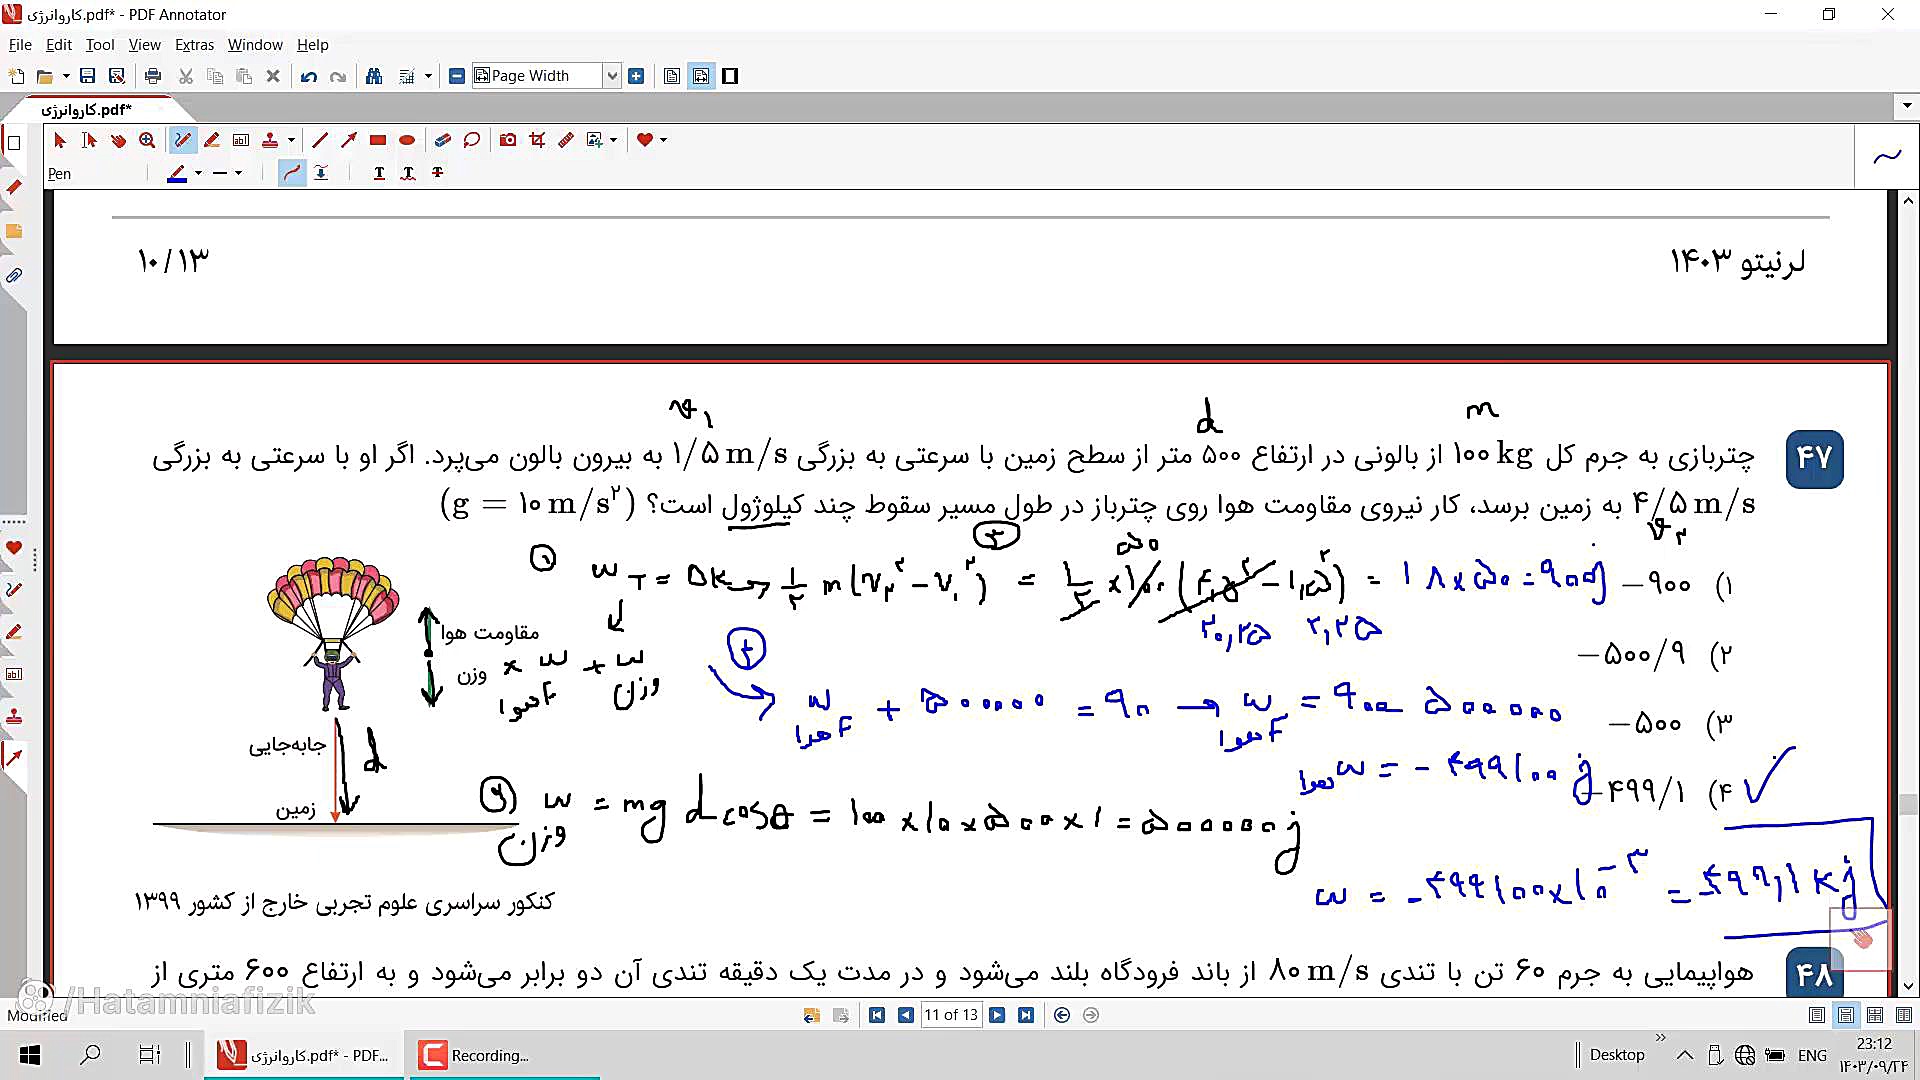Image resolution: width=1920 pixels, height=1080 pixels.
Task: Open the Page Width zoom dropdown
Action: [x=612, y=76]
